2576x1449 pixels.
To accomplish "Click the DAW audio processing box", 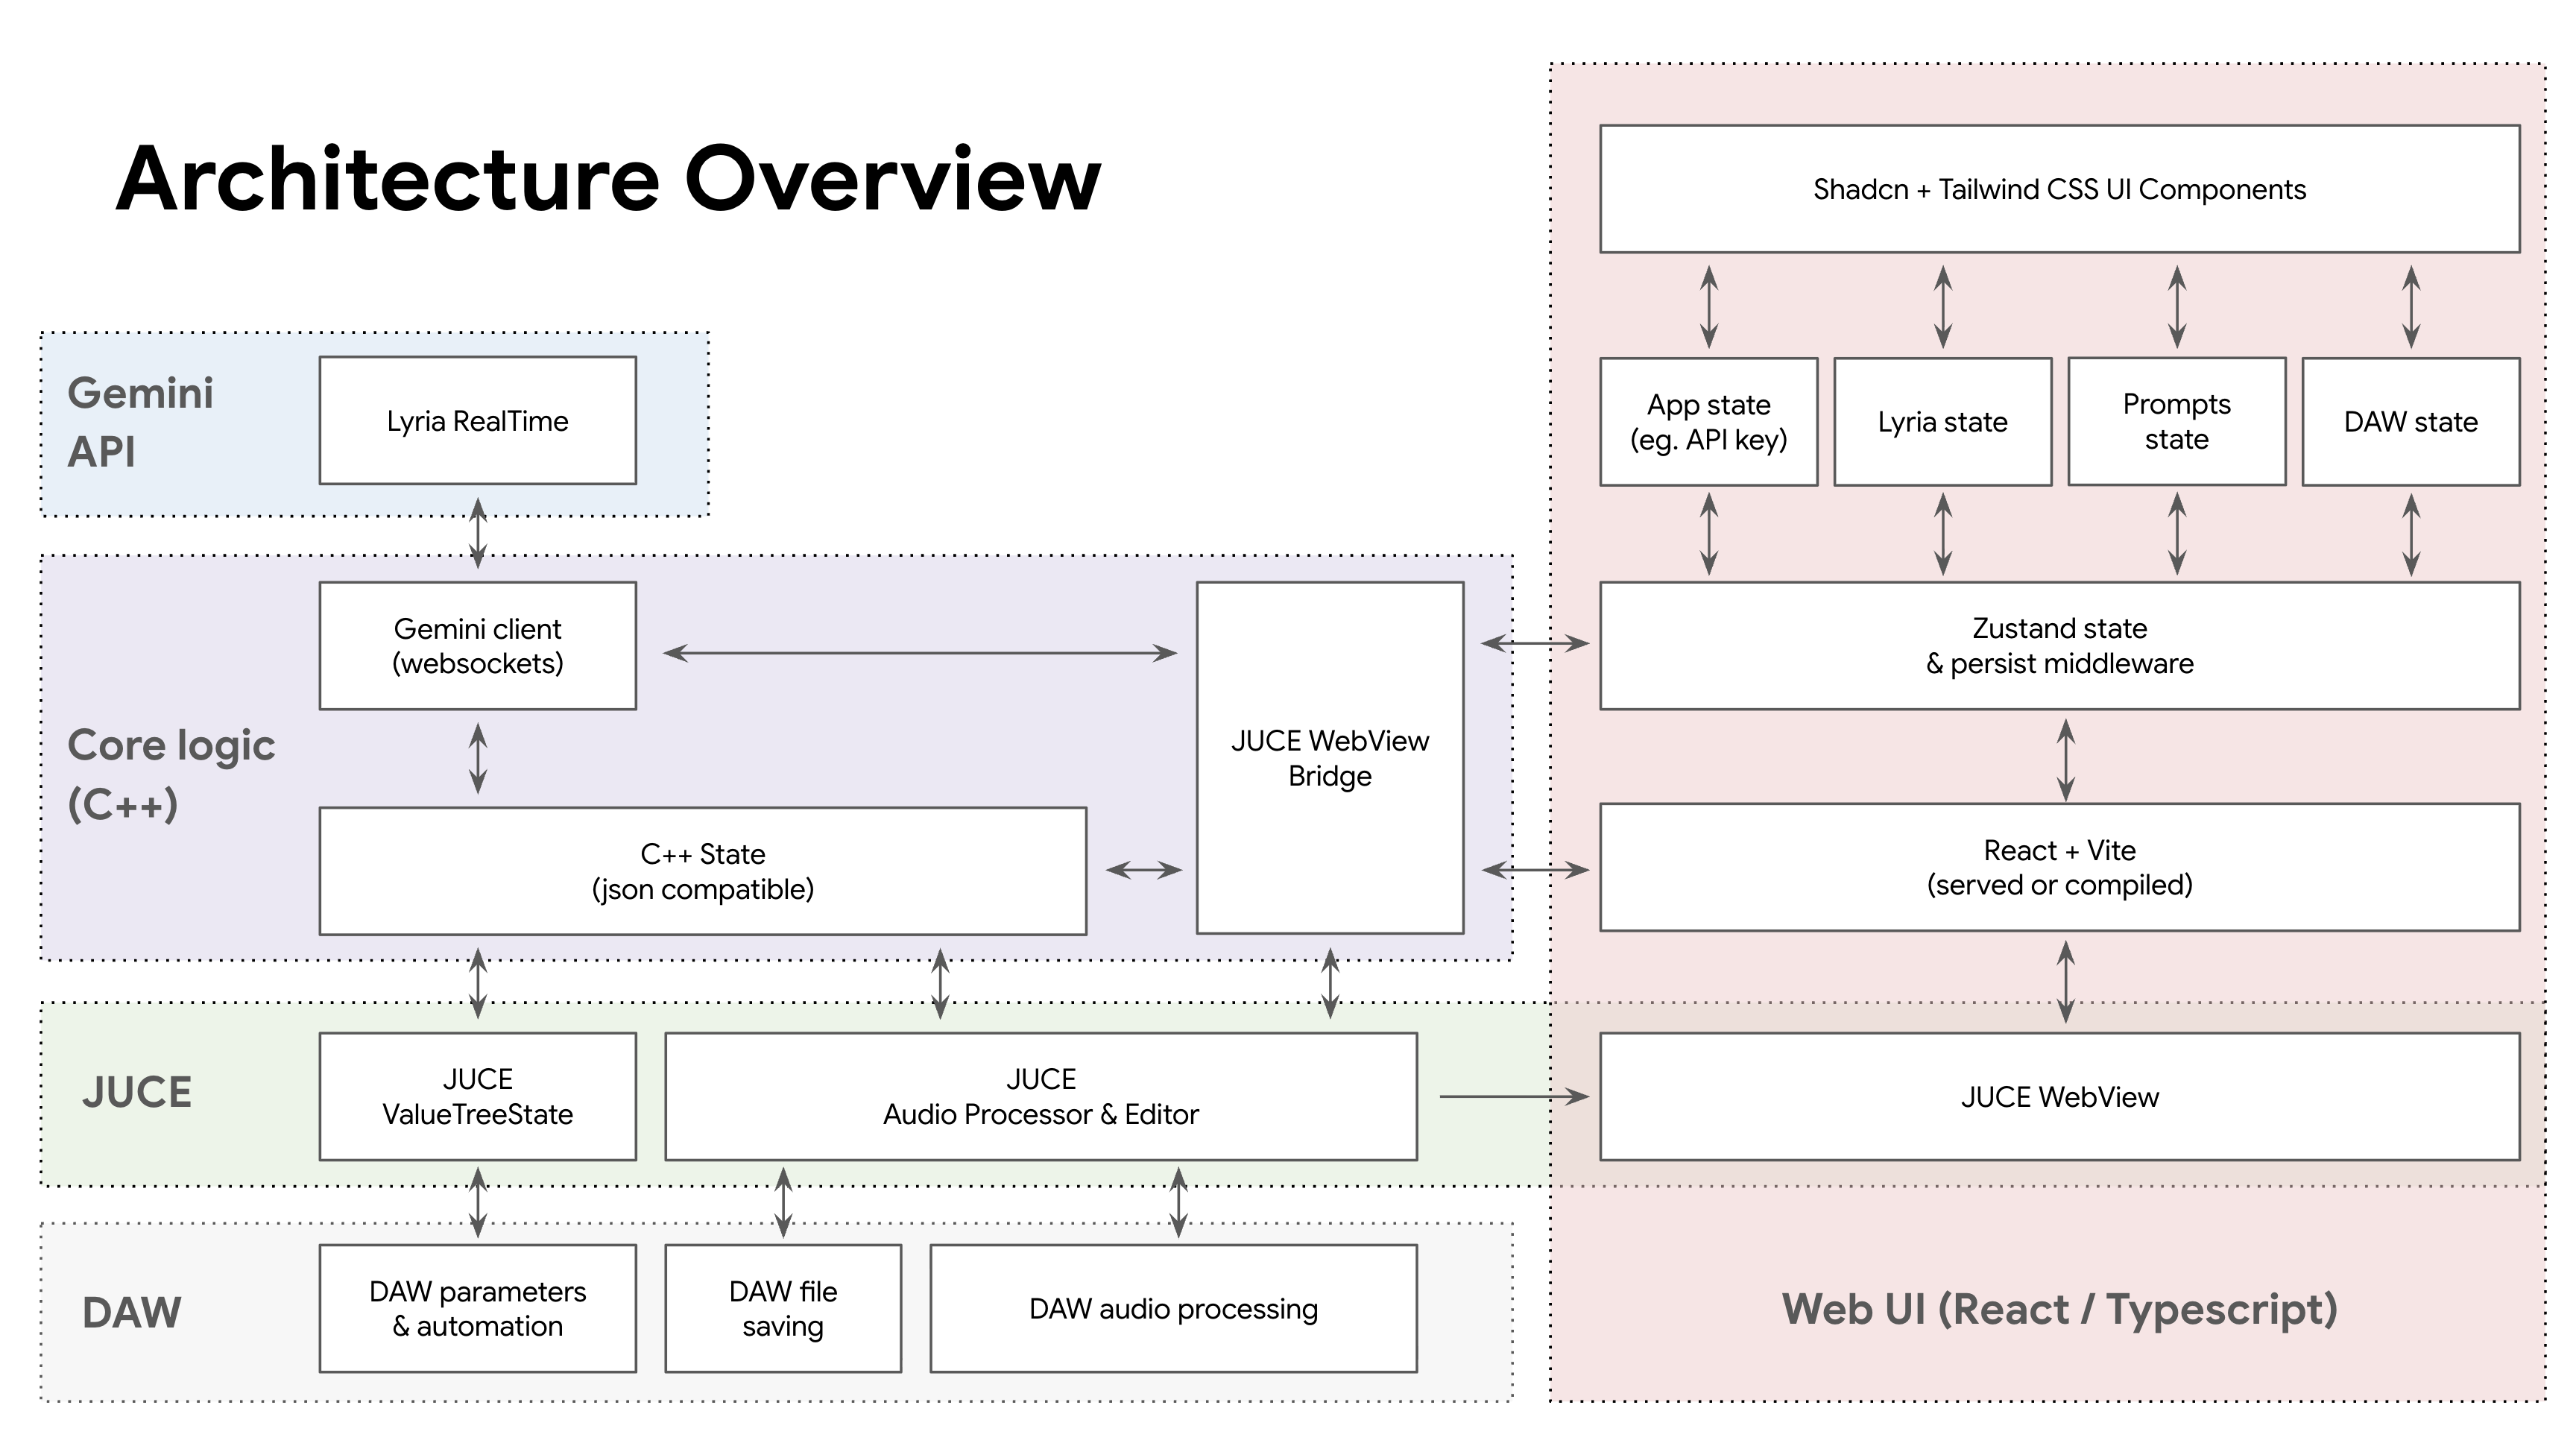I will click(x=1175, y=1308).
